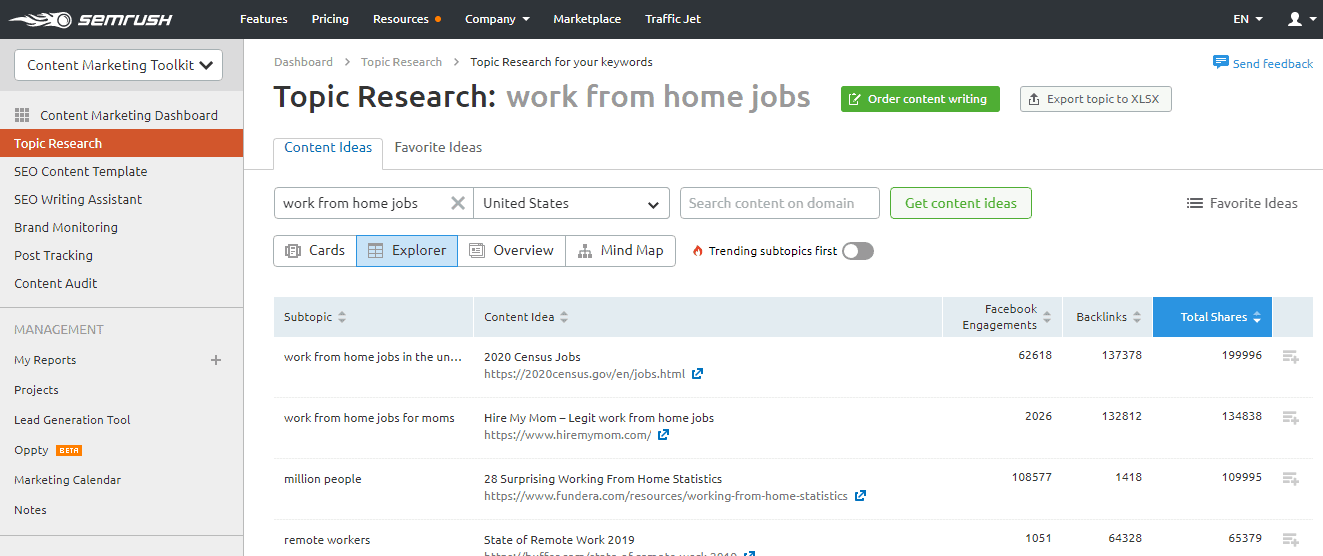1323x556 pixels.
Task: Switch to the Favorite Ideas tab
Action: coord(438,147)
